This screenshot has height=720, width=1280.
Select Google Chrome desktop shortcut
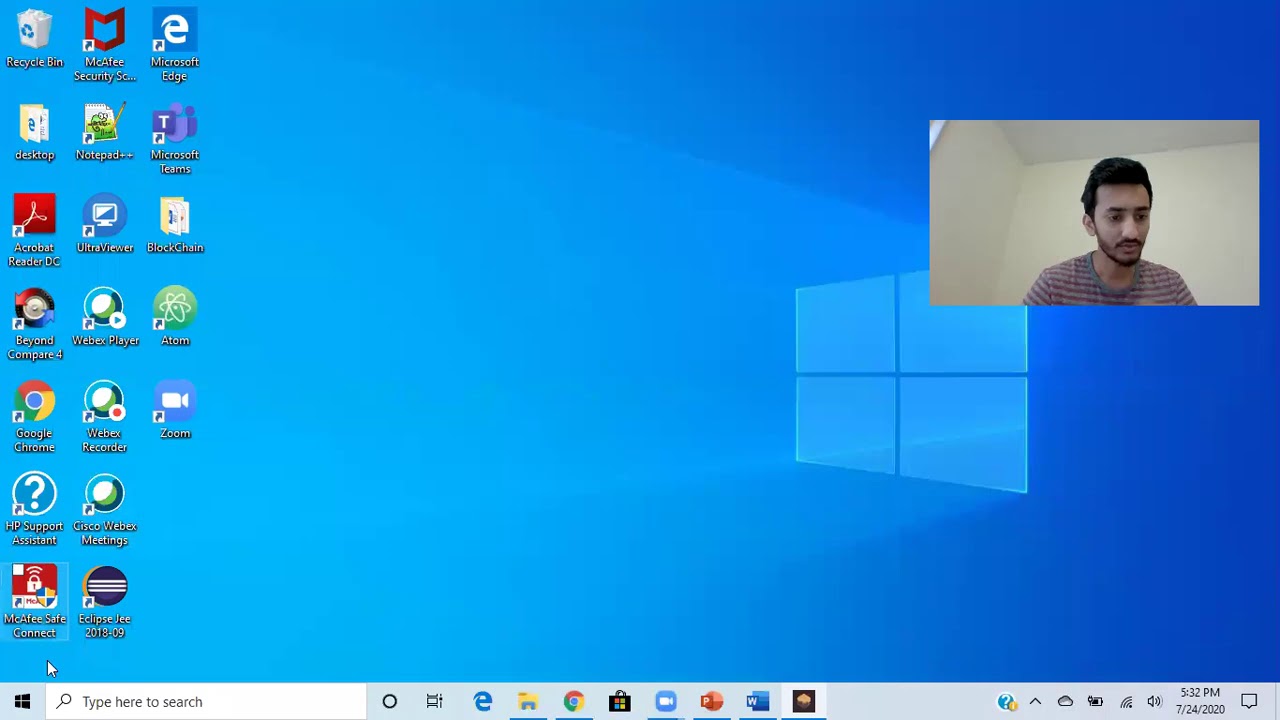tap(34, 418)
